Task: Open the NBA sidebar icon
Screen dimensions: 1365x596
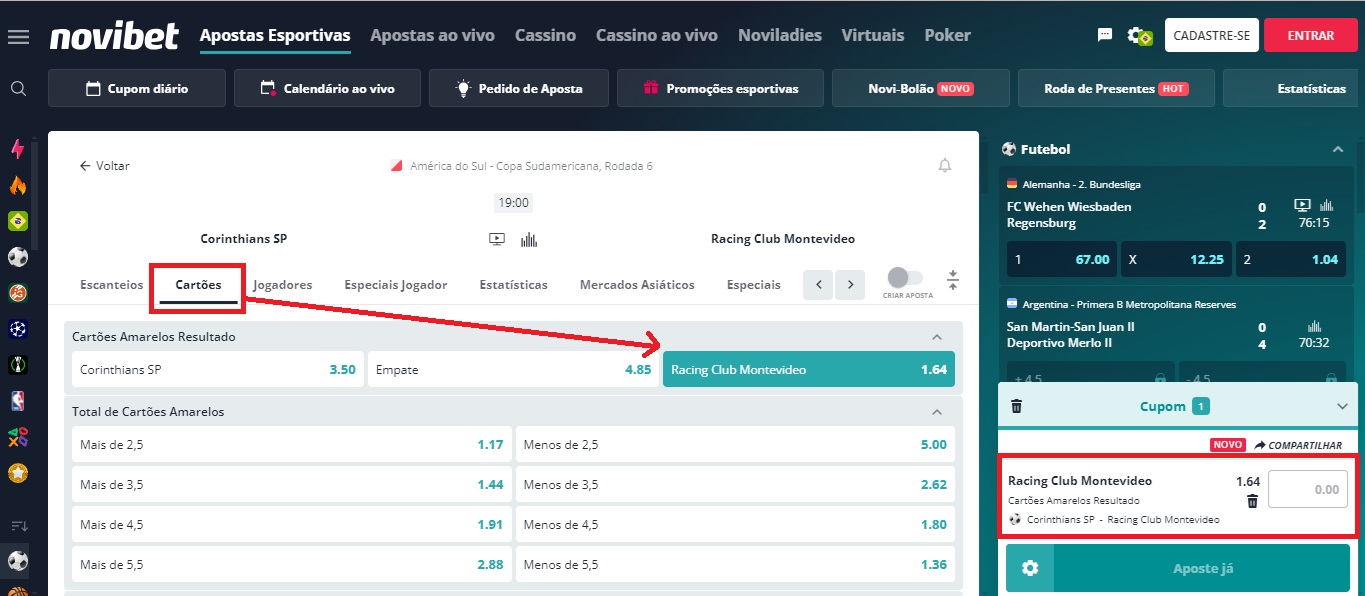Action: 18,401
